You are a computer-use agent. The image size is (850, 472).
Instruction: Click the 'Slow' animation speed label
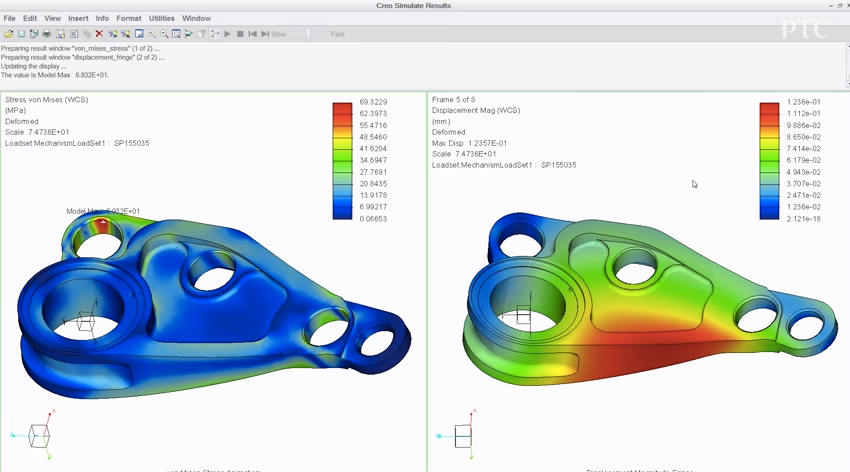[x=279, y=34]
